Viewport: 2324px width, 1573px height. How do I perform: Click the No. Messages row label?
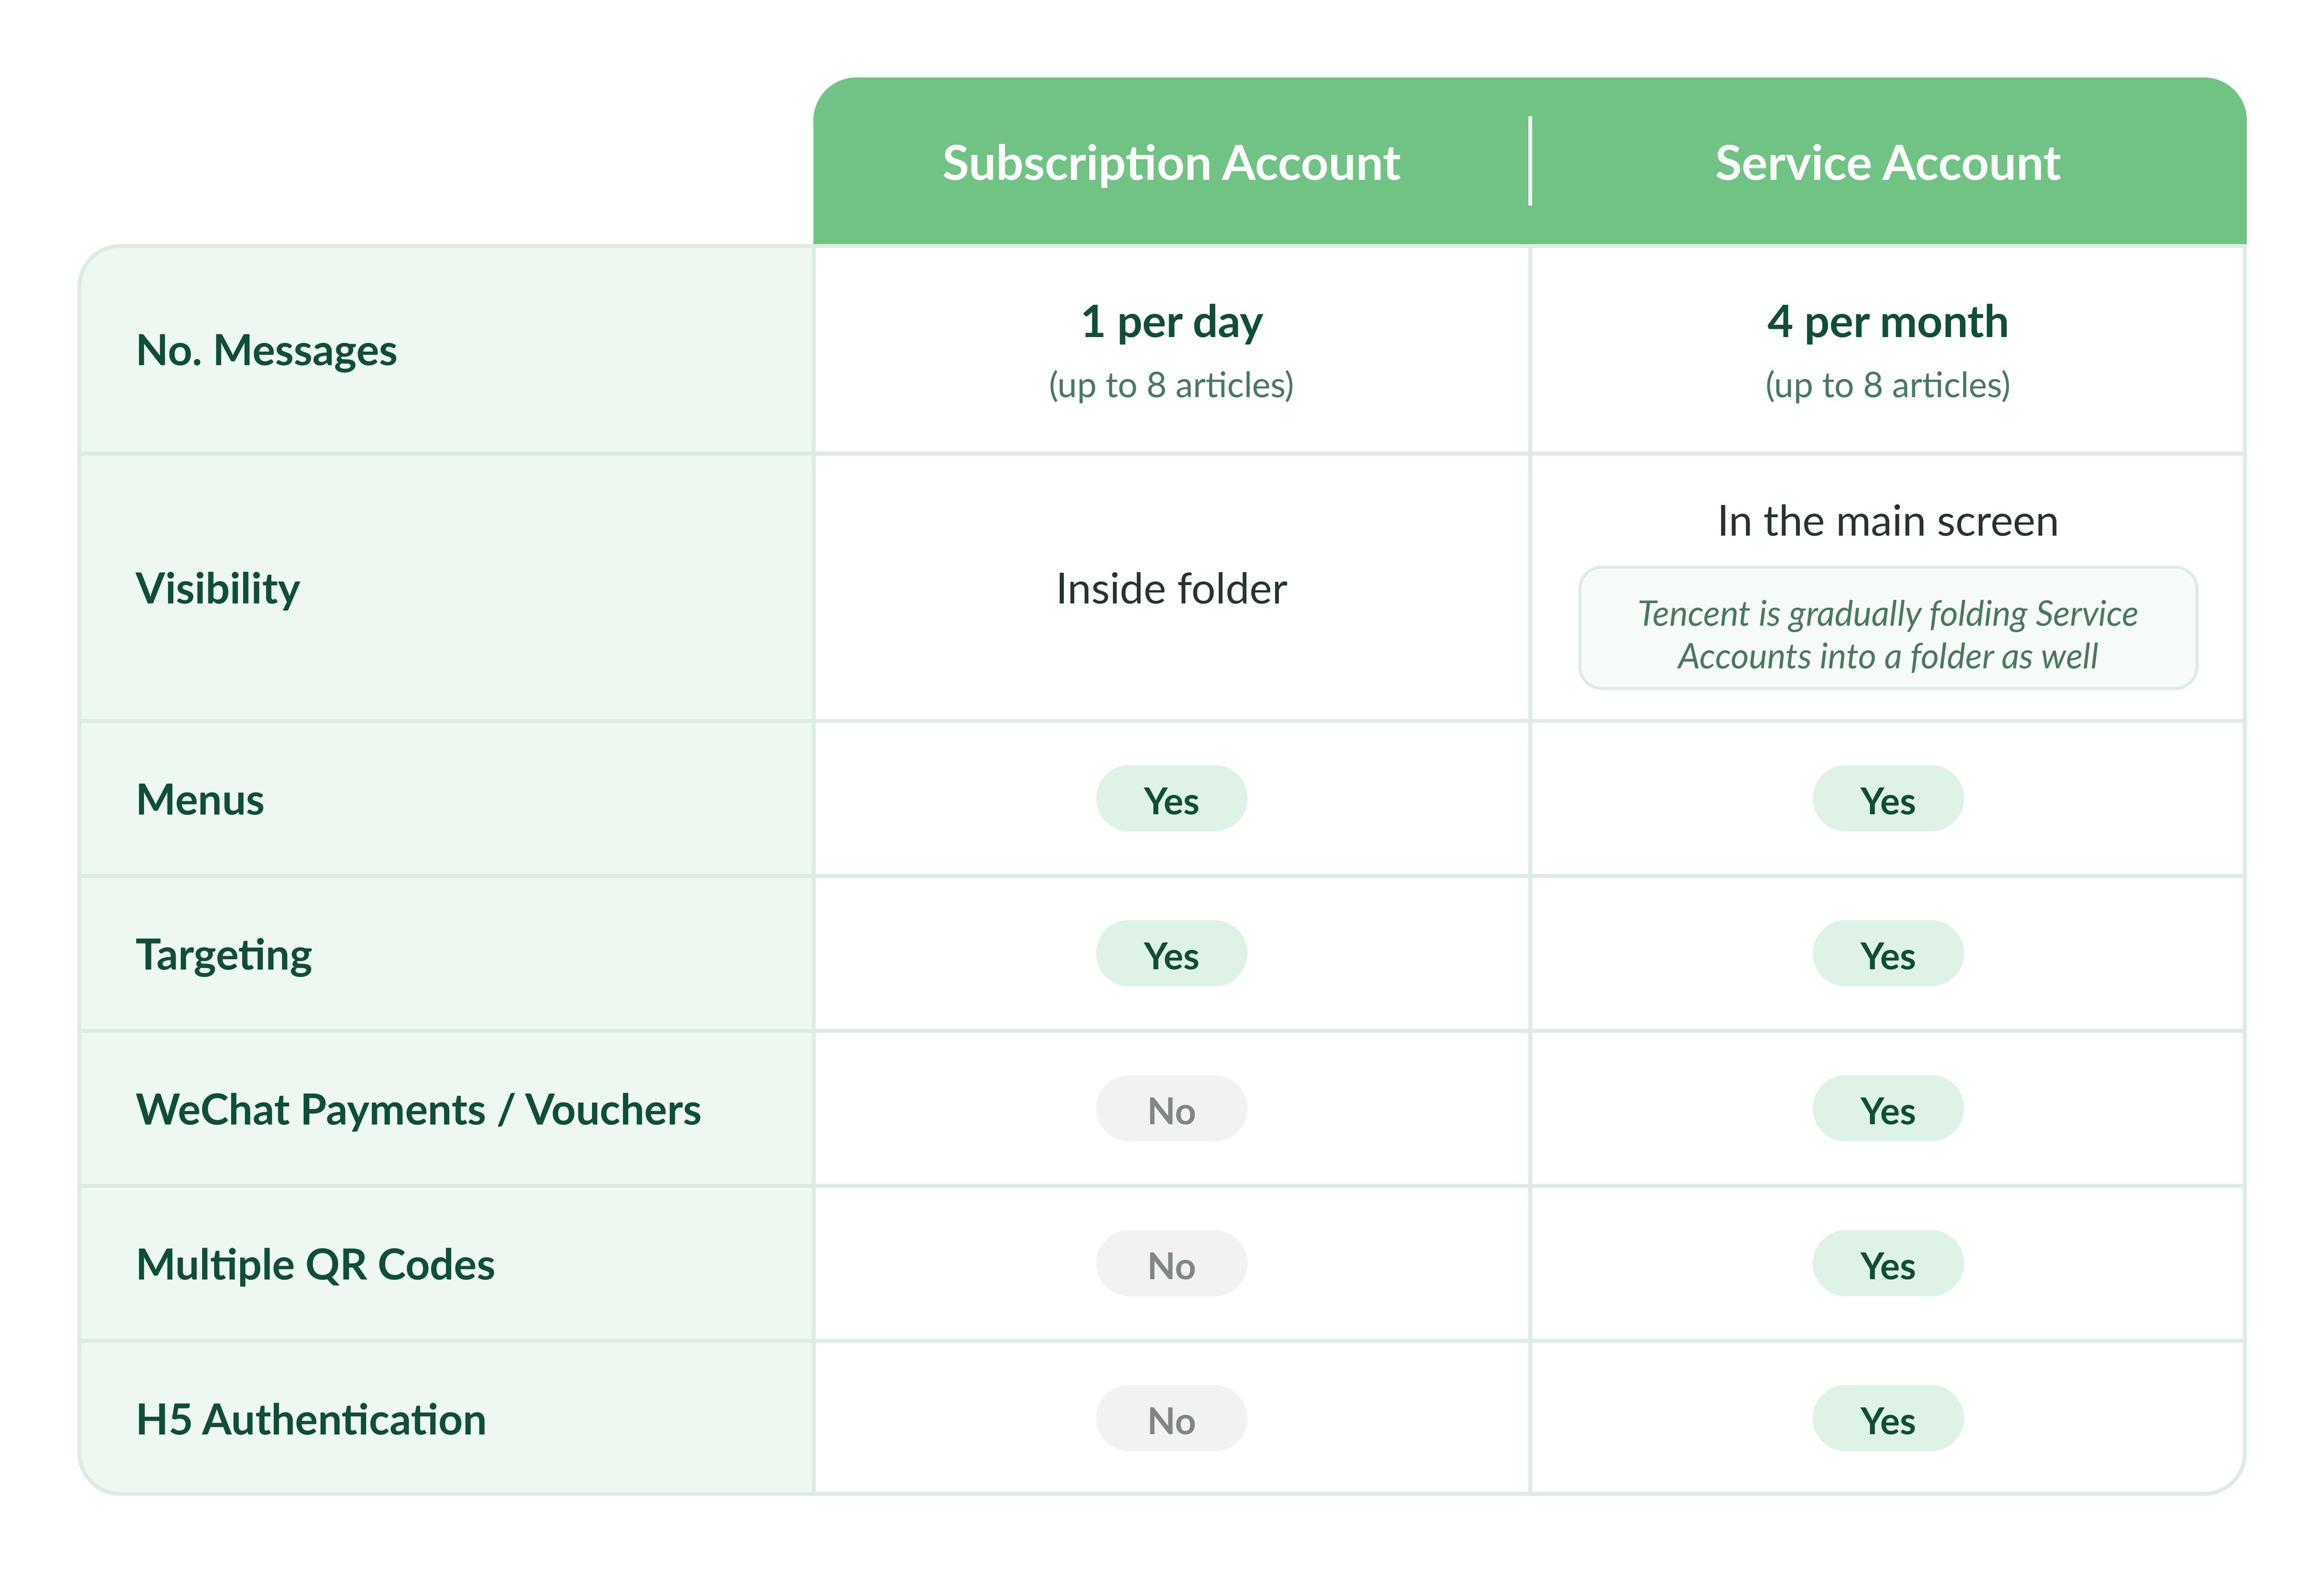266,351
